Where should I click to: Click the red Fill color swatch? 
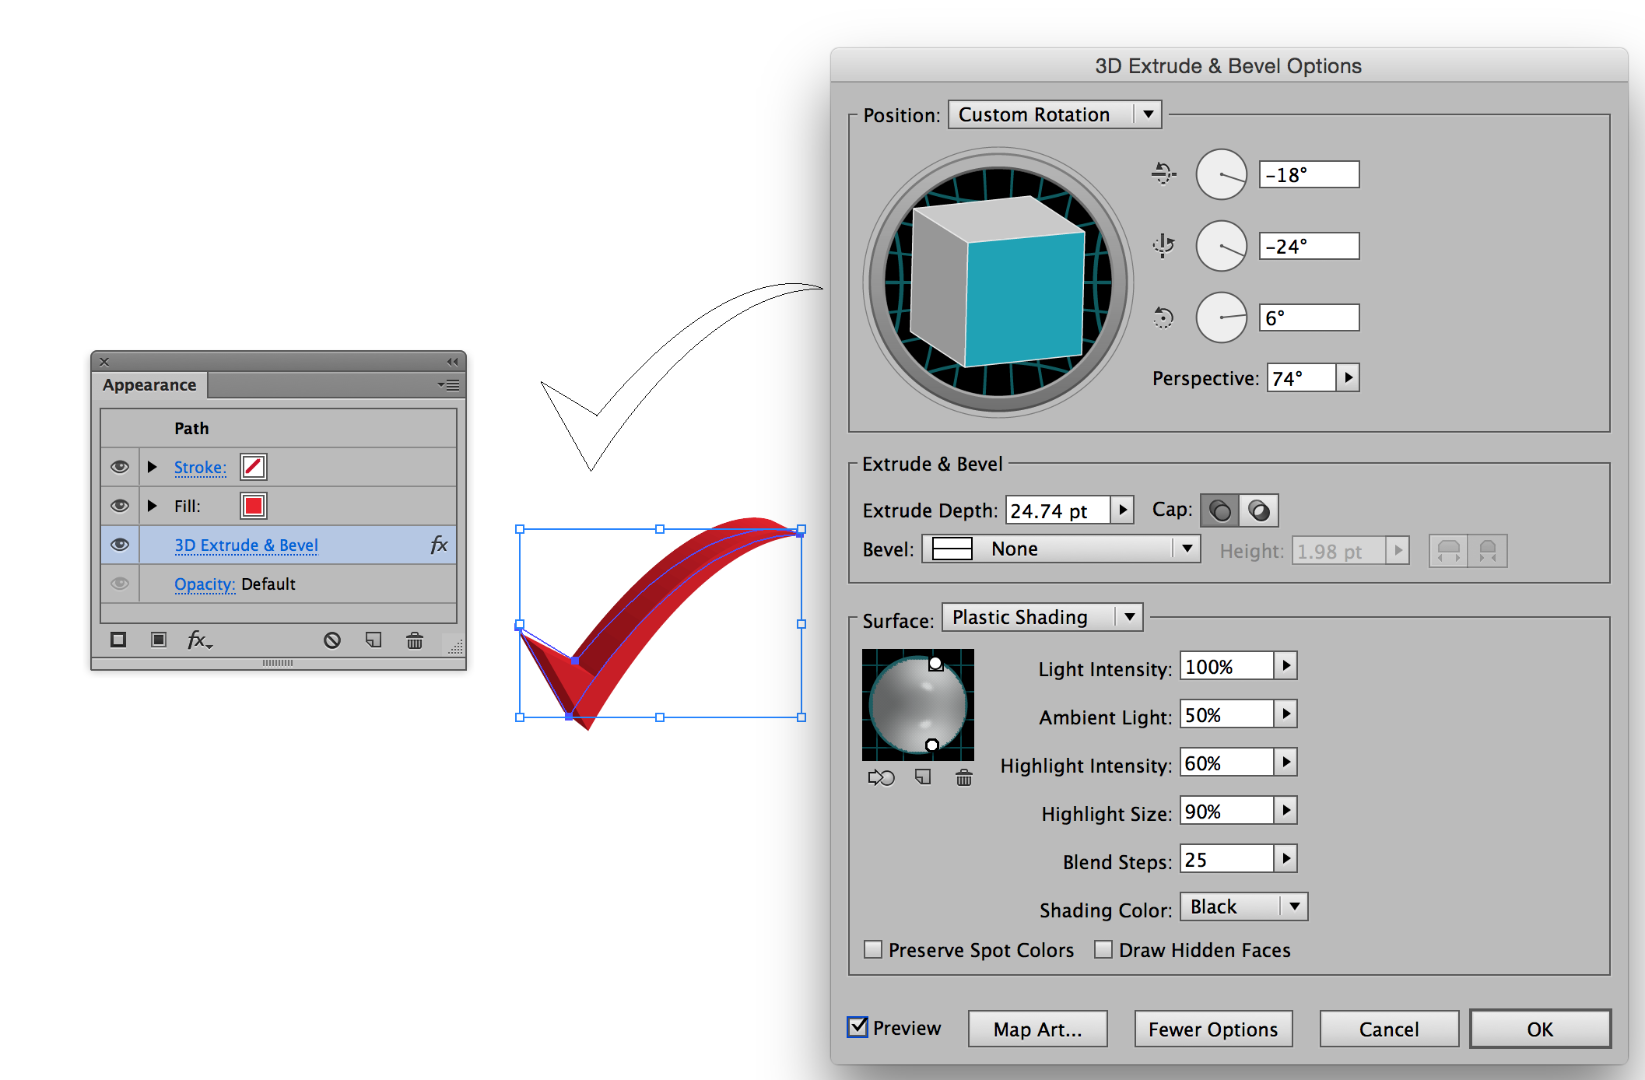point(252,505)
